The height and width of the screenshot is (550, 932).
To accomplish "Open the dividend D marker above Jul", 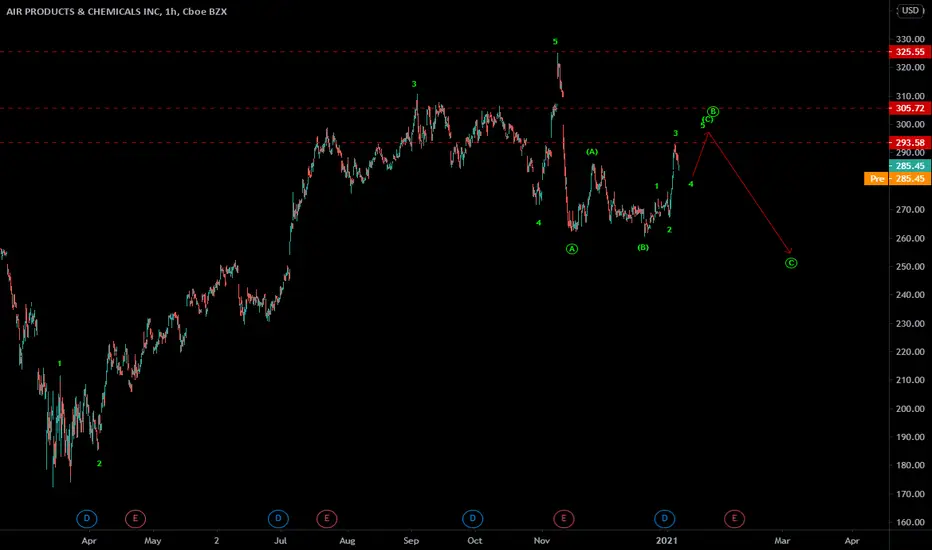I will [x=278, y=518].
